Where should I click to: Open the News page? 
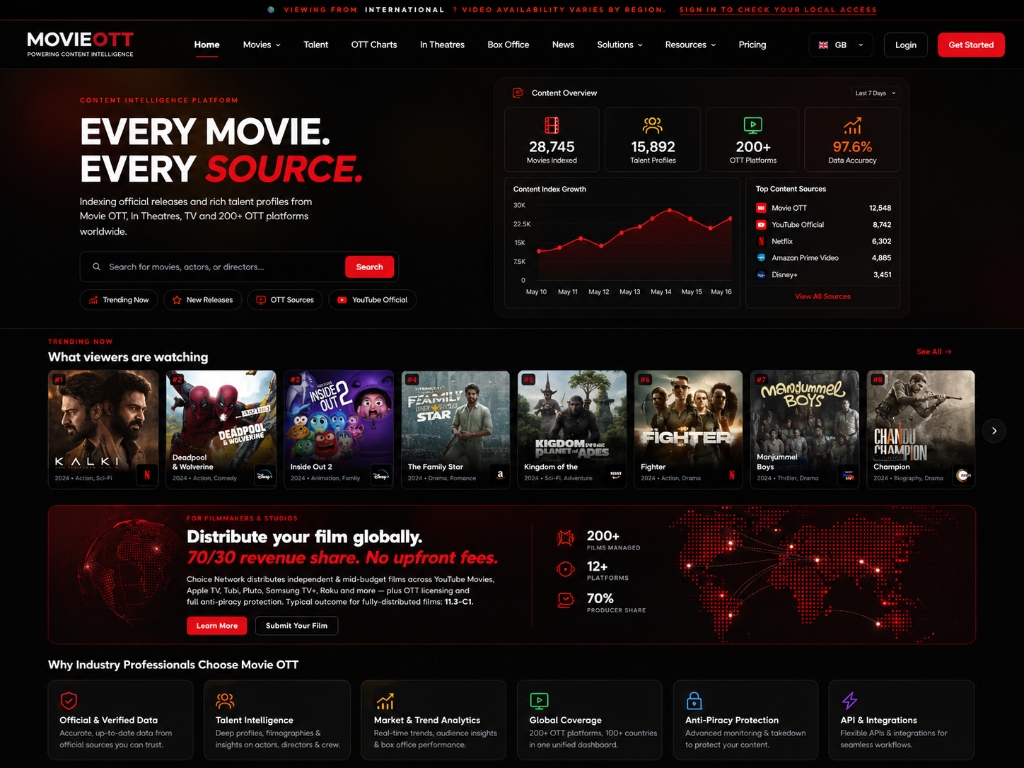pos(563,44)
